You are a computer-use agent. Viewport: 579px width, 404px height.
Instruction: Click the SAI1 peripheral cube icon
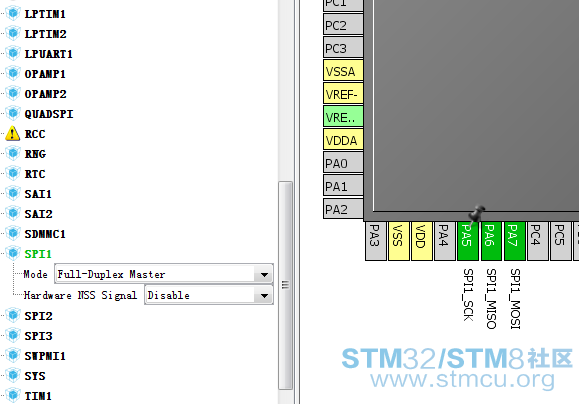13,193
